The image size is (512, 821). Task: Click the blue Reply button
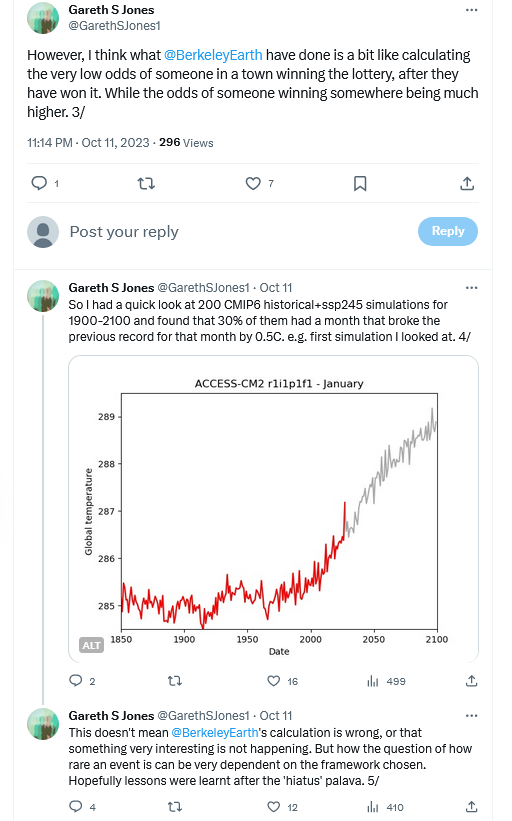click(448, 231)
